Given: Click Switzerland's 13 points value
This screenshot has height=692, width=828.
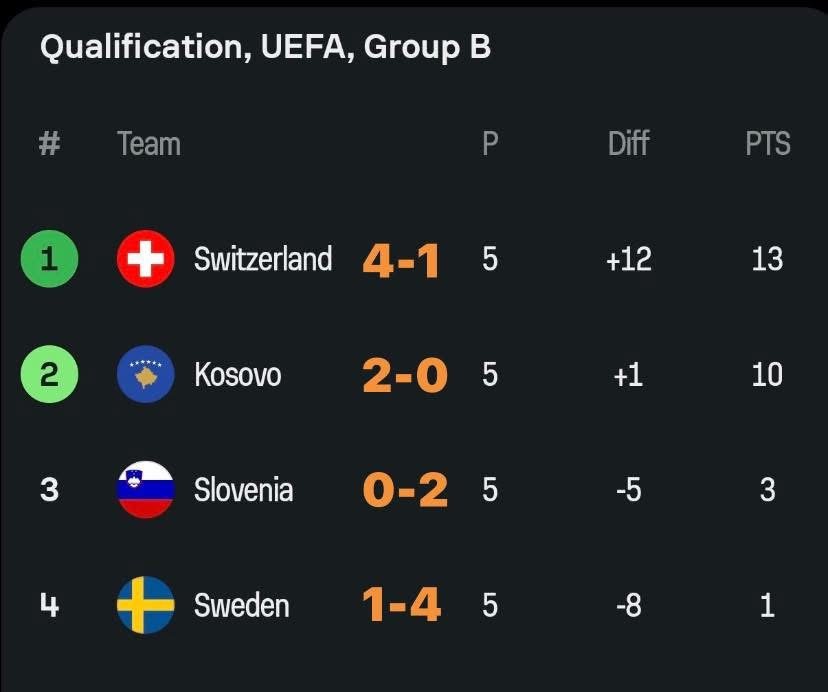Looking at the screenshot, I should pyautogui.click(x=767, y=259).
